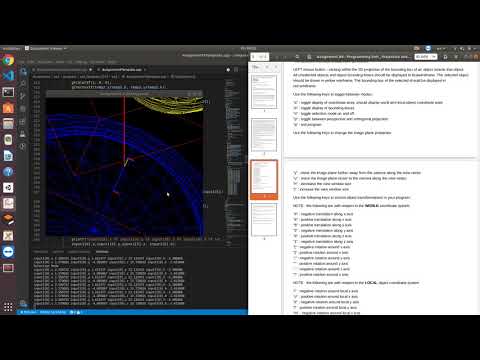Open the system status menu in top bar
This screenshot has height=360, width=480.
(465, 48)
